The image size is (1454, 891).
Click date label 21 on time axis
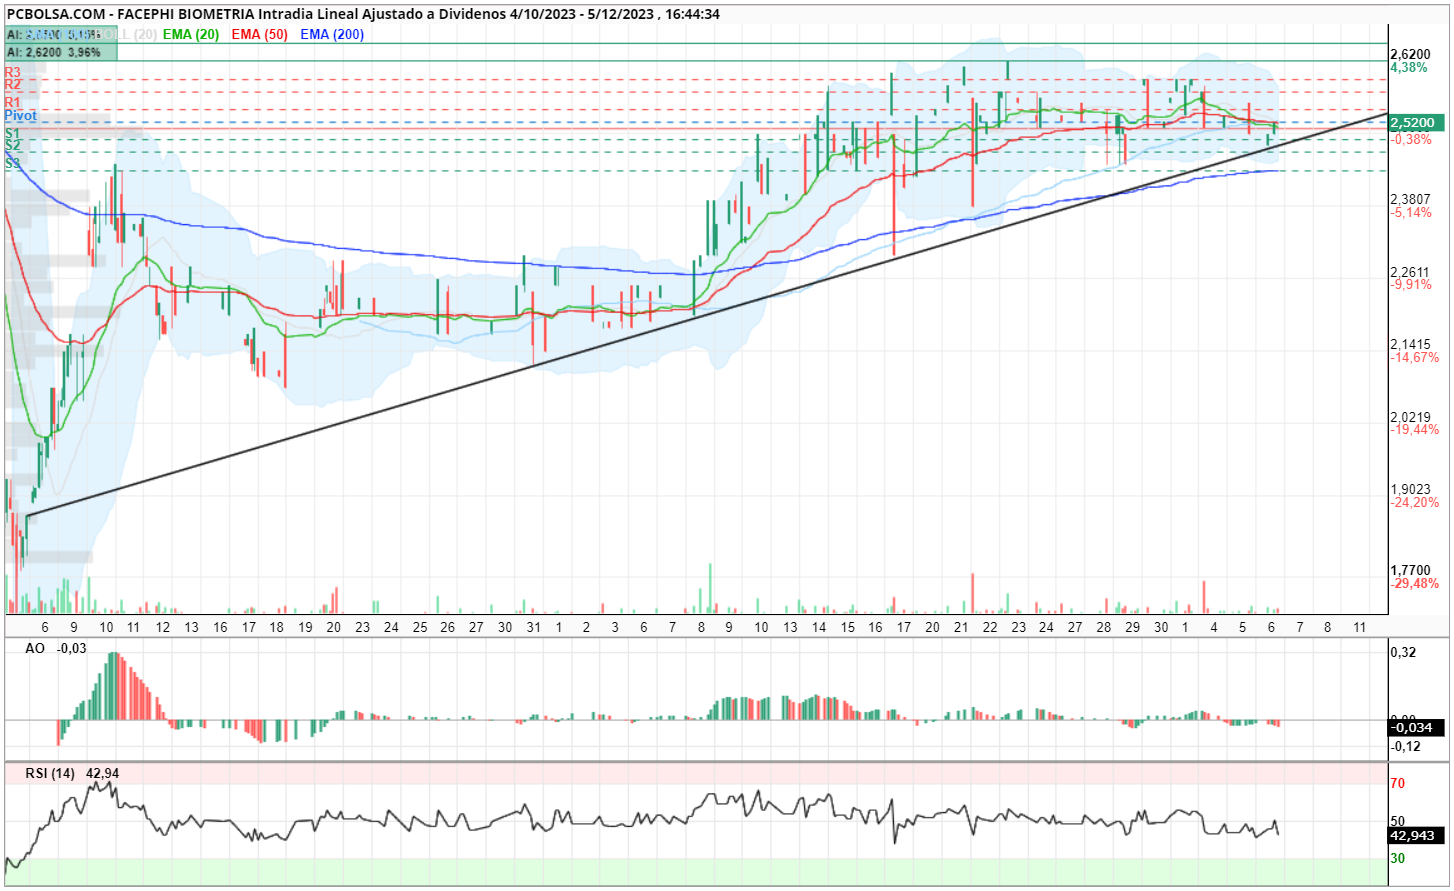(x=961, y=628)
